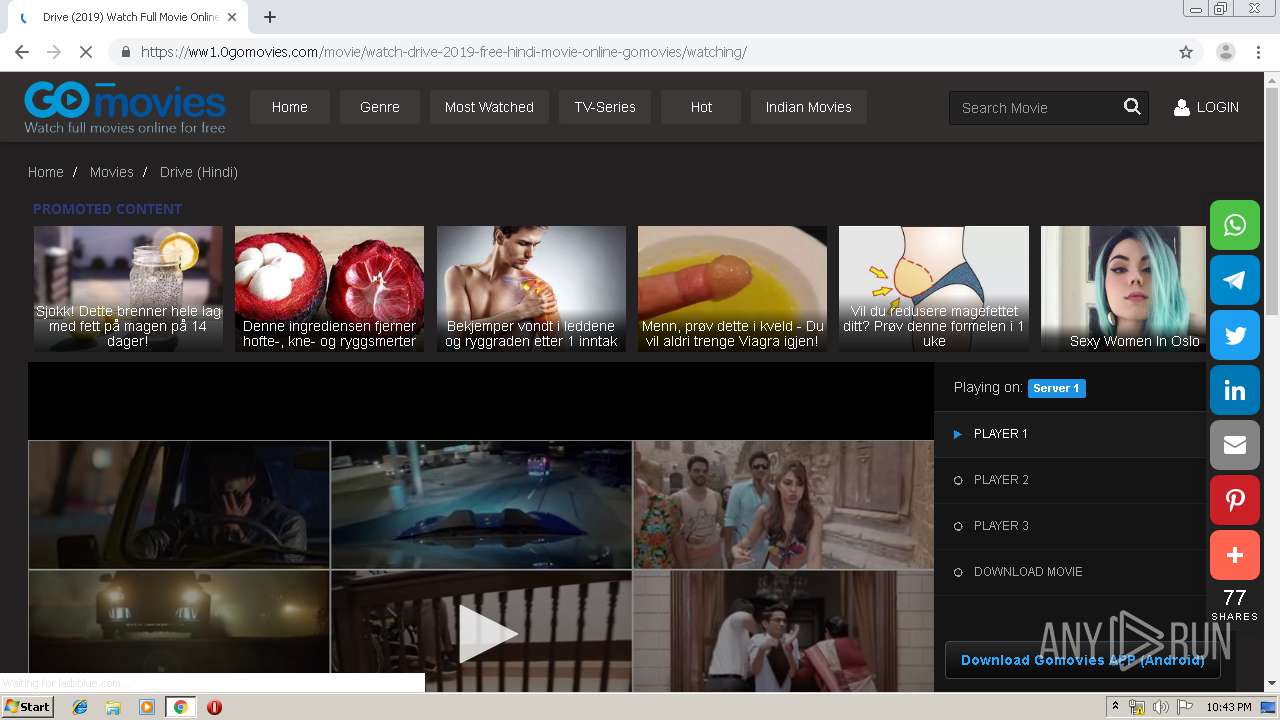Click Chrome taskbar icon
The width and height of the screenshot is (1280, 720).
tap(181, 707)
